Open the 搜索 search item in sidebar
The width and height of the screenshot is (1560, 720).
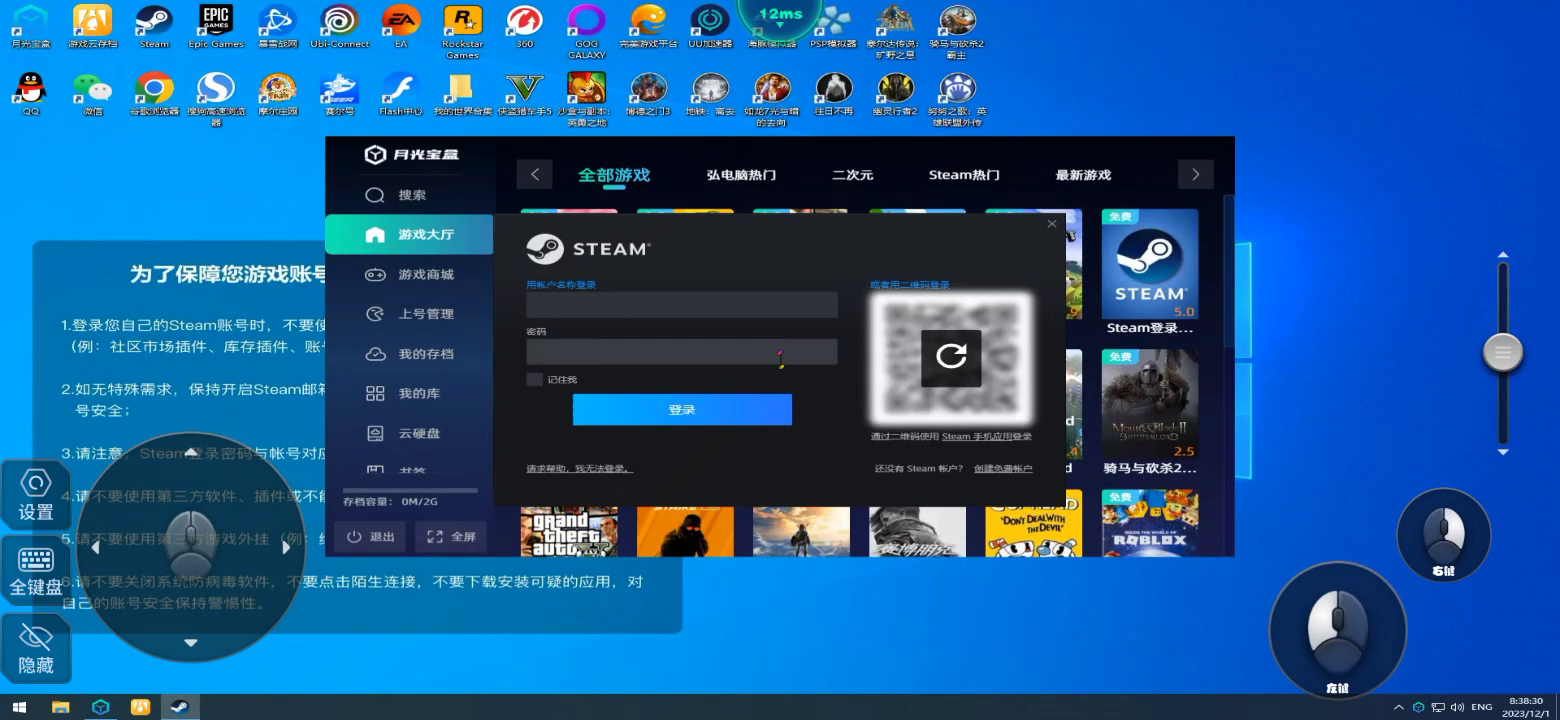(x=410, y=195)
